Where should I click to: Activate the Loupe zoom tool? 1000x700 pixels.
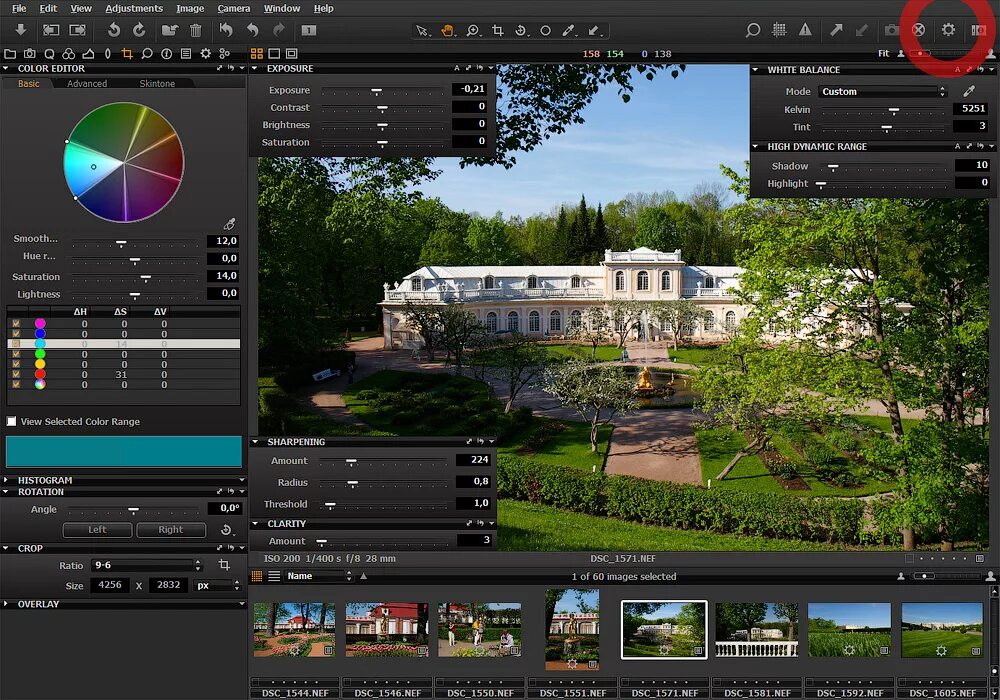coord(473,31)
